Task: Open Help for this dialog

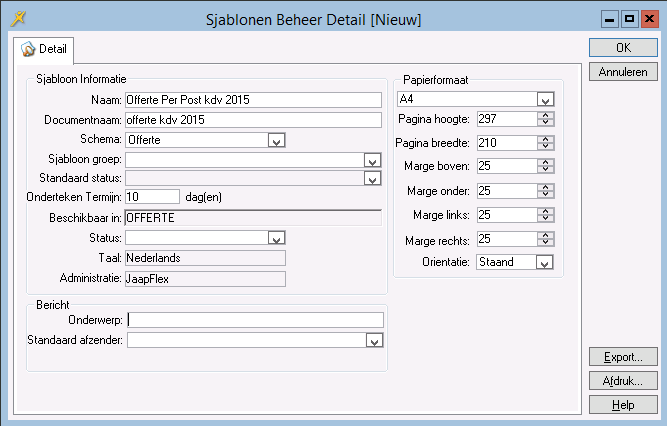Action: pyautogui.click(x=623, y=405)
